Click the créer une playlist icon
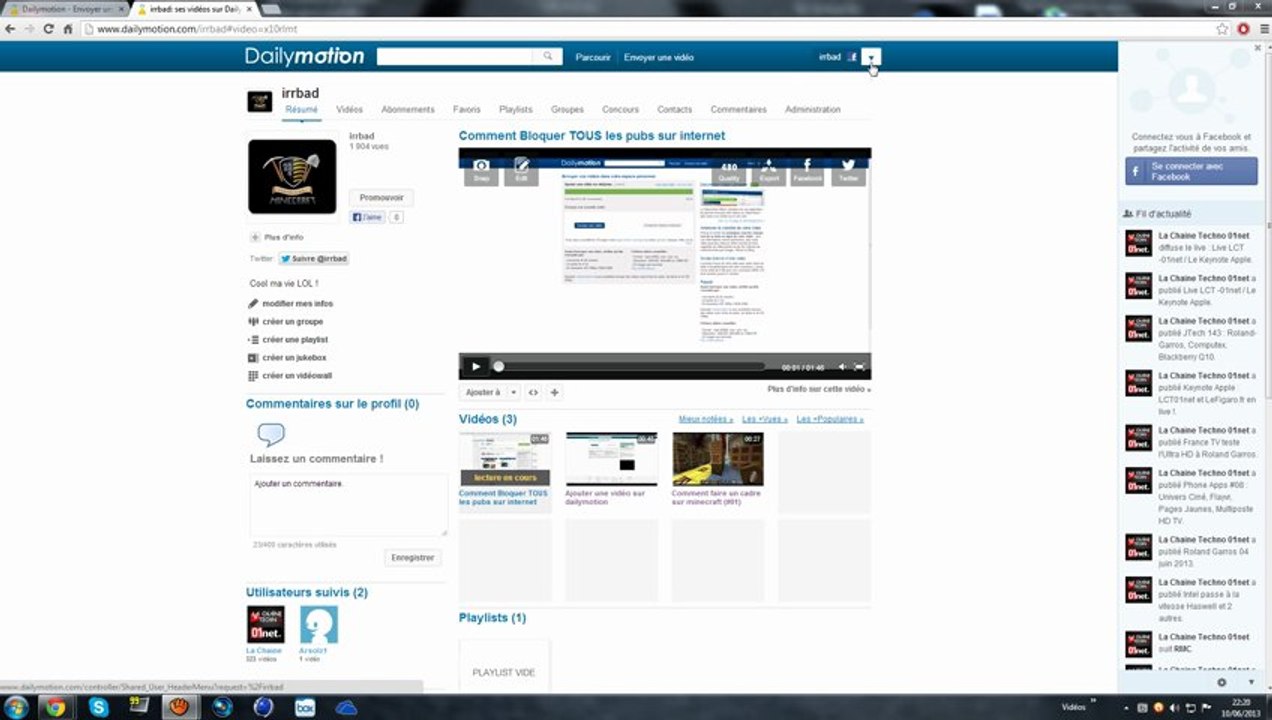The height and width of the screenshot is (720, 1272). (x=253, y=340)
